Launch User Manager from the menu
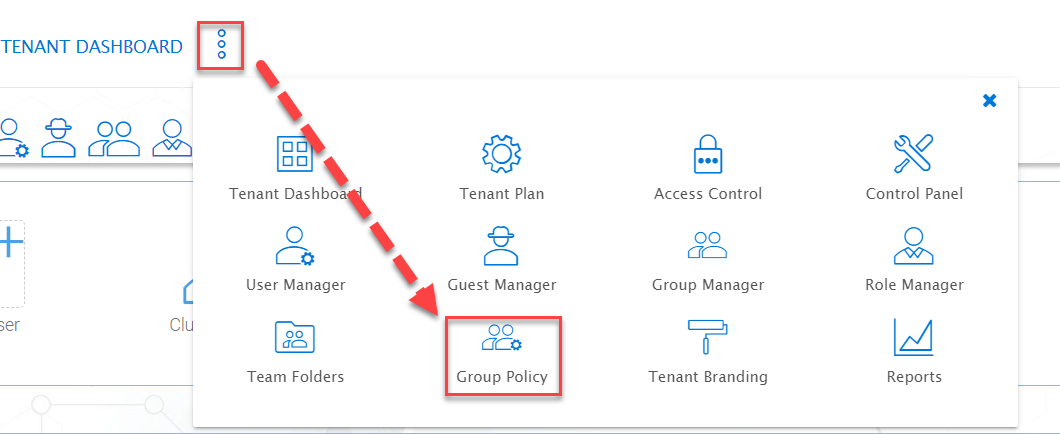Viewport: 1060px width, 434px height. [295, 246]
